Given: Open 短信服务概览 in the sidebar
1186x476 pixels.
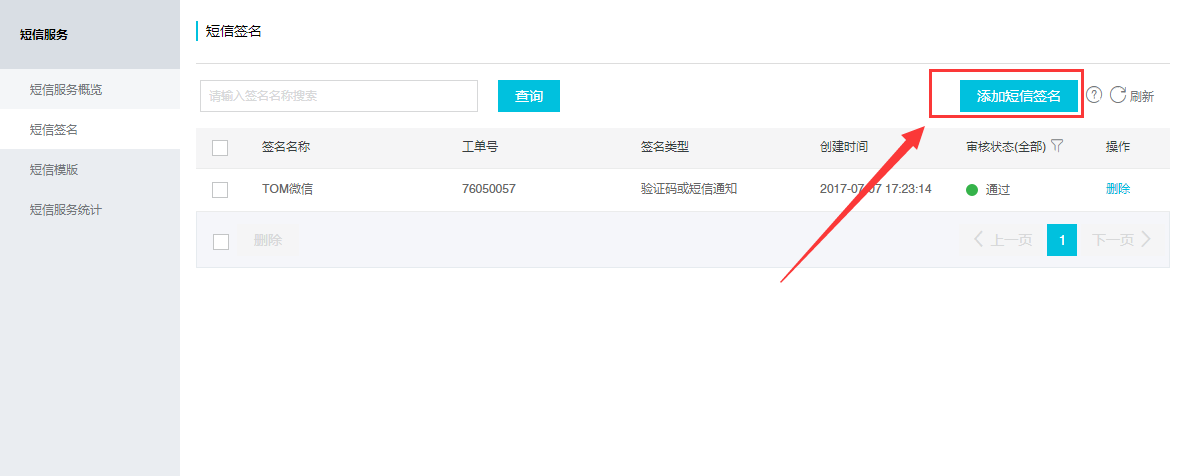Looking at the screenshot, I should pyautogui.click(x=66, y=89).
